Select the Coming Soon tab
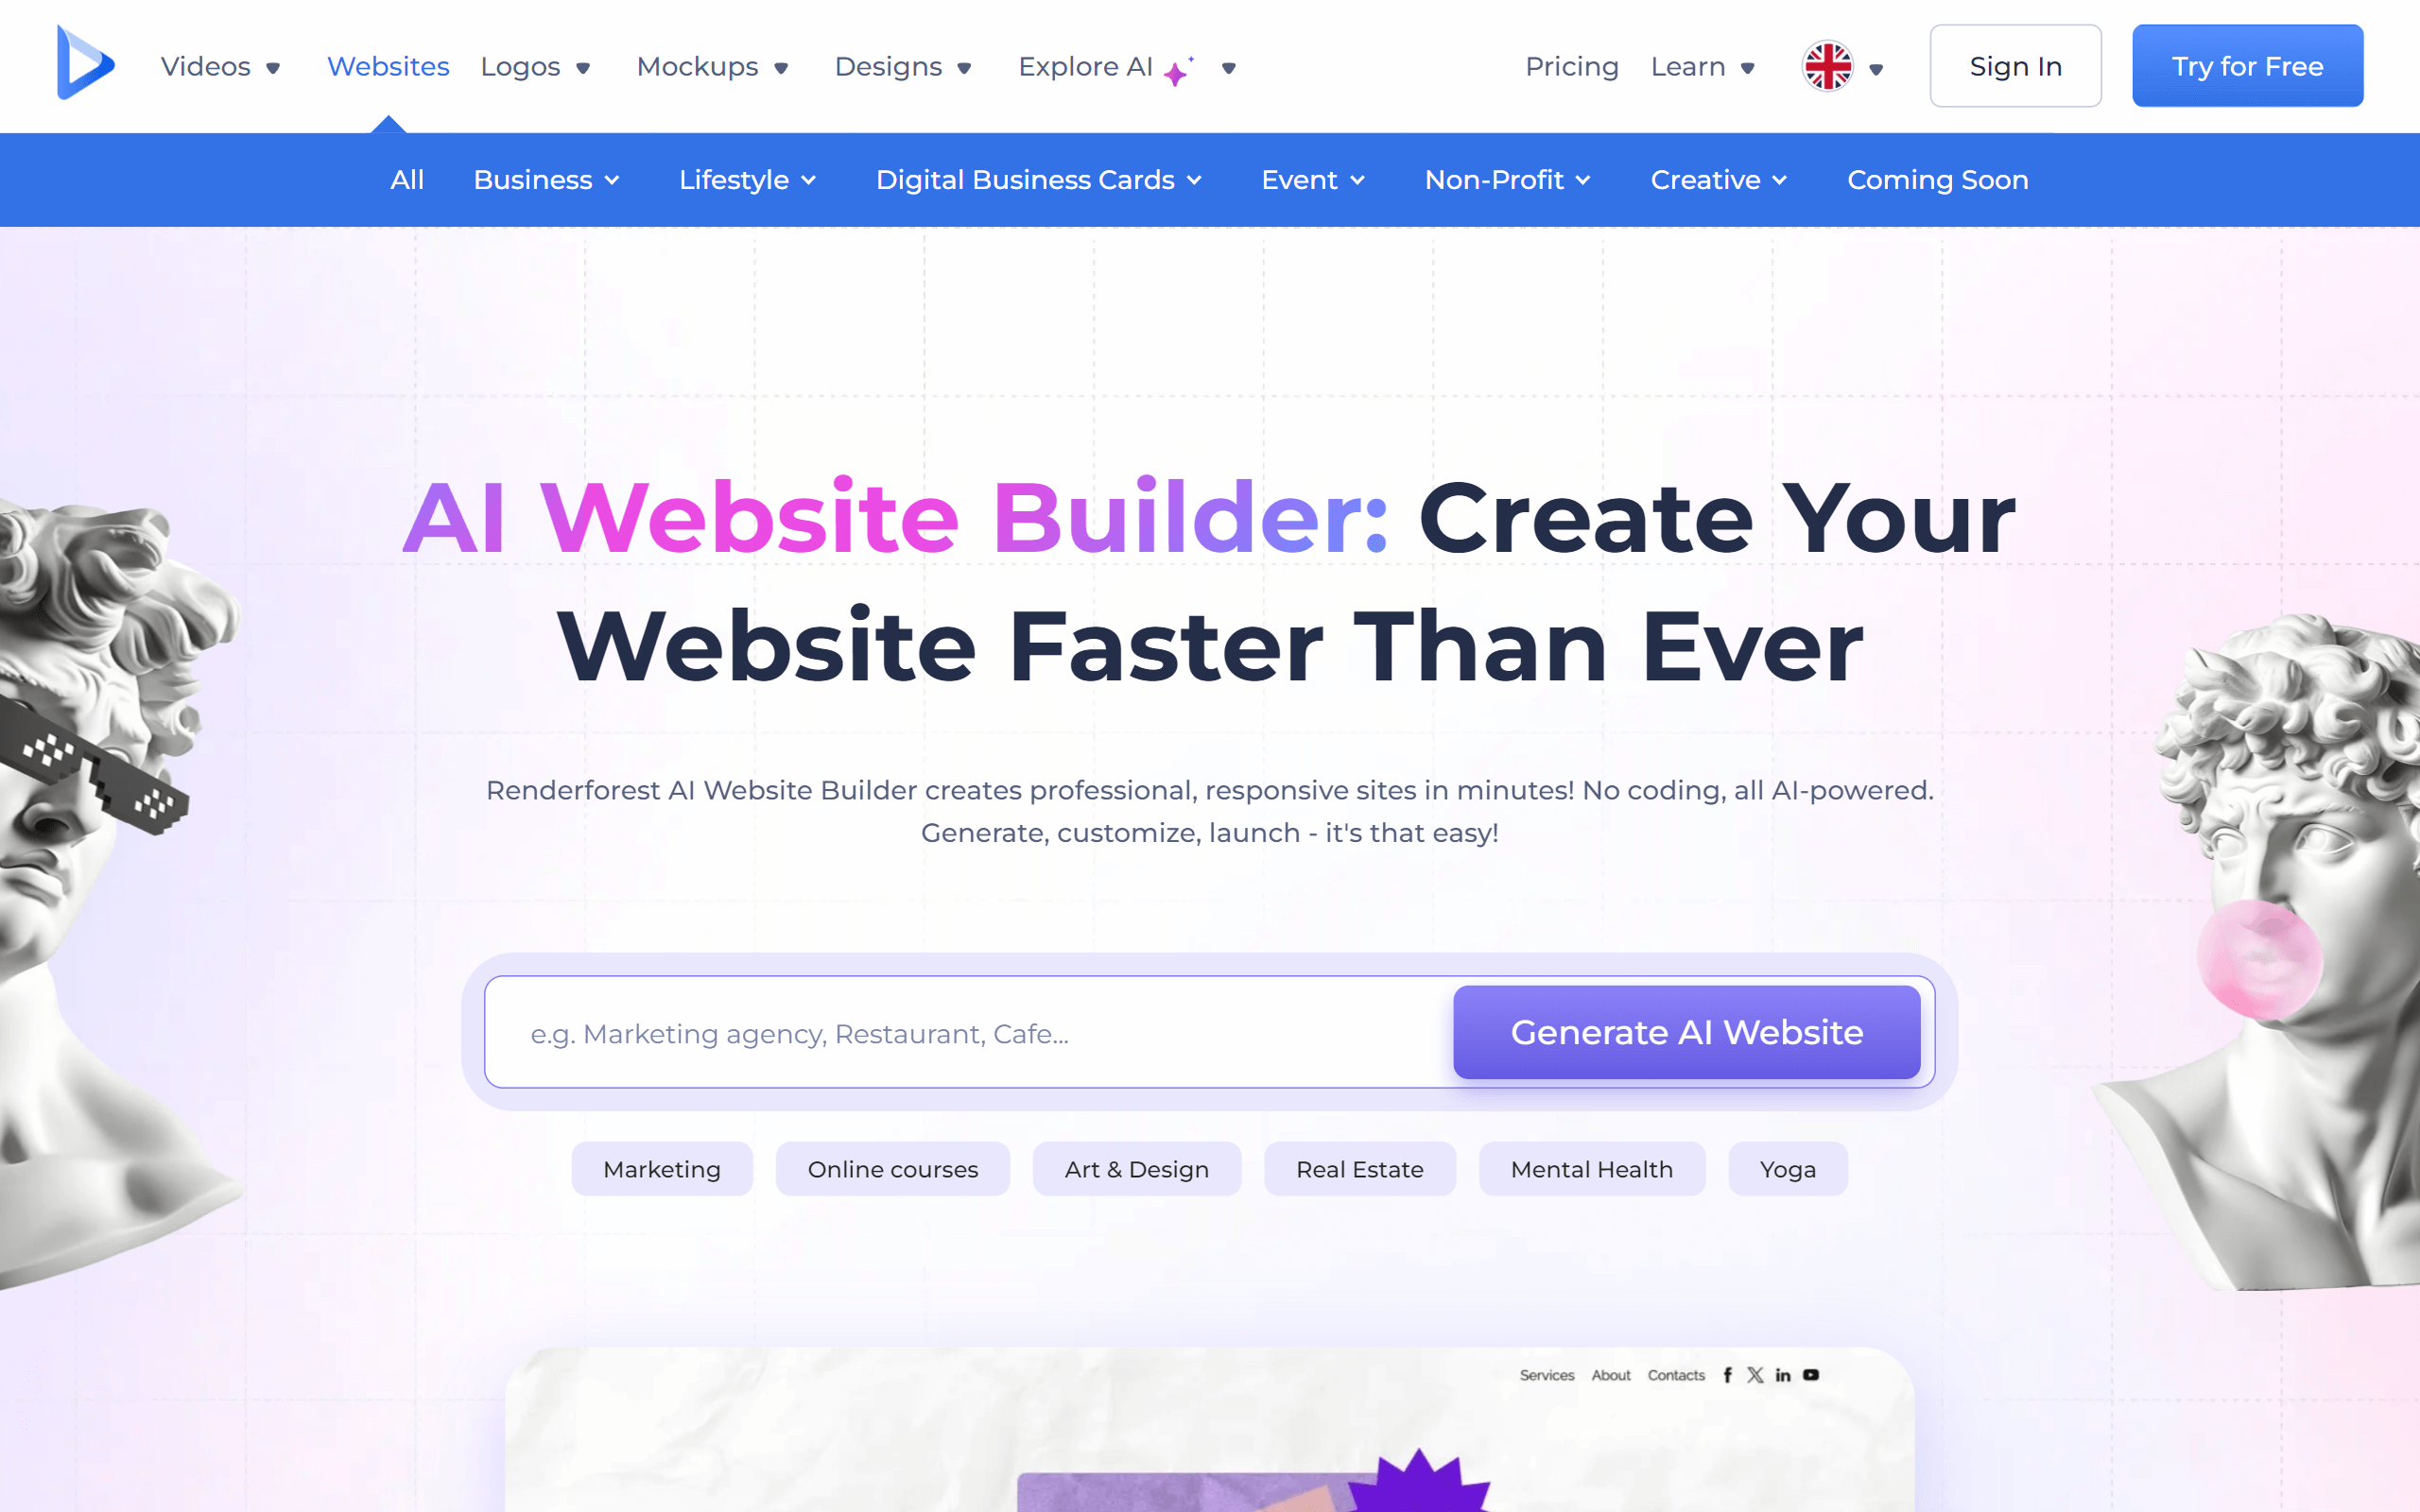This screenshot has height=1512, width=2420. click(x=1939, y=180)
